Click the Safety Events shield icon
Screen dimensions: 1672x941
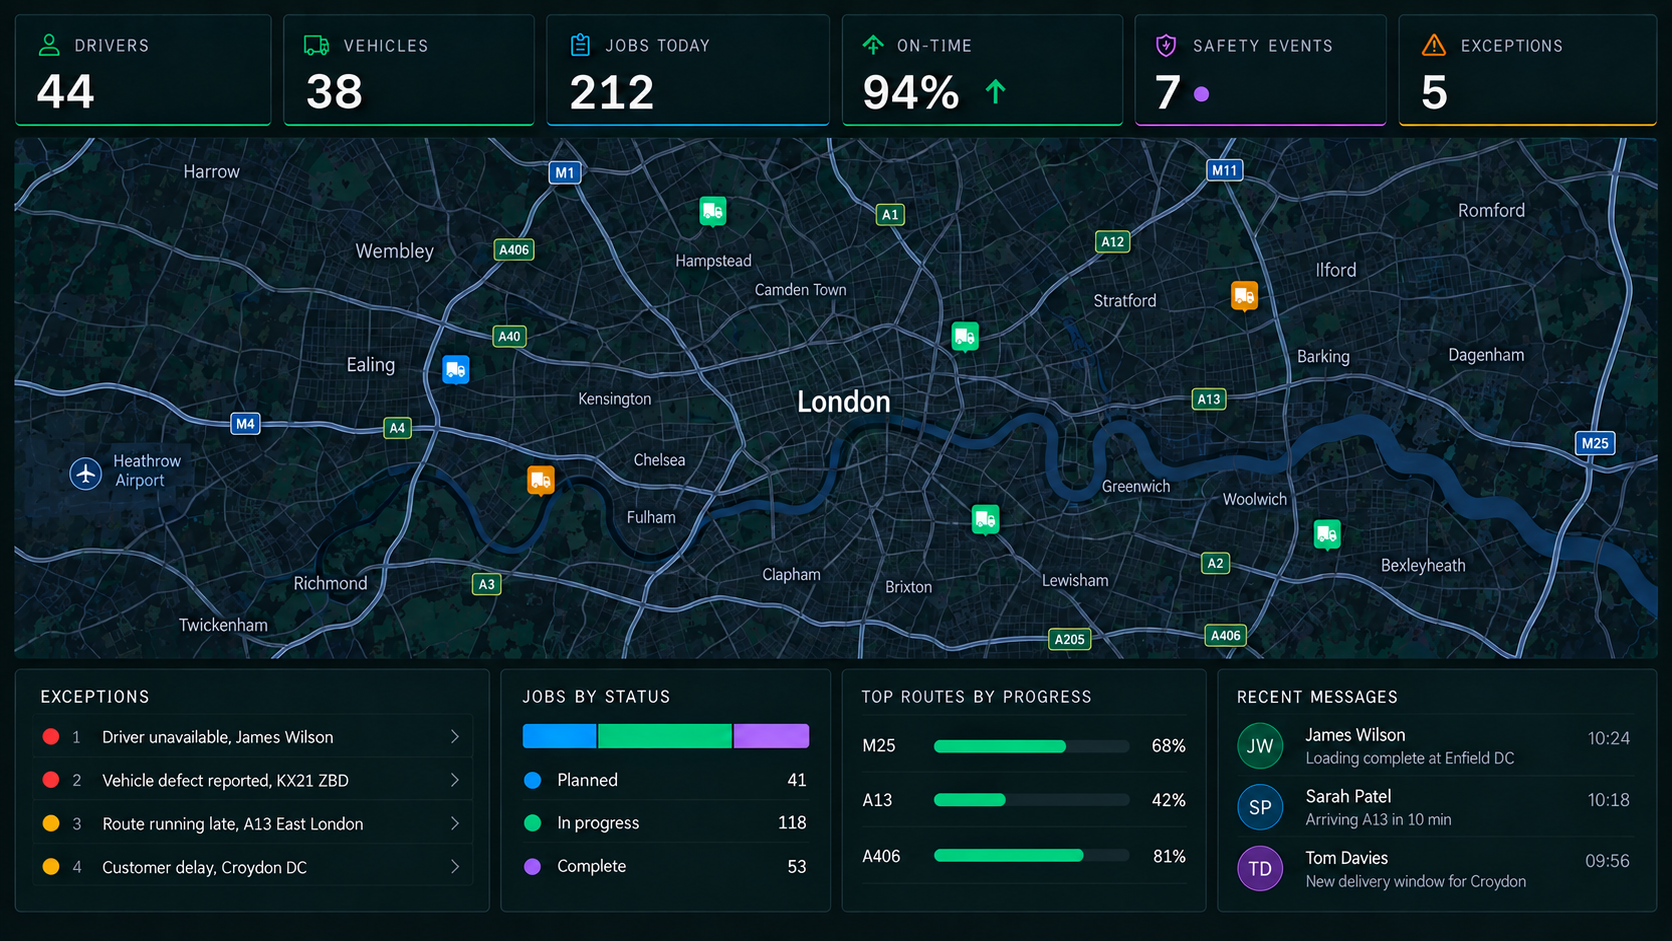pos(1166,45)
